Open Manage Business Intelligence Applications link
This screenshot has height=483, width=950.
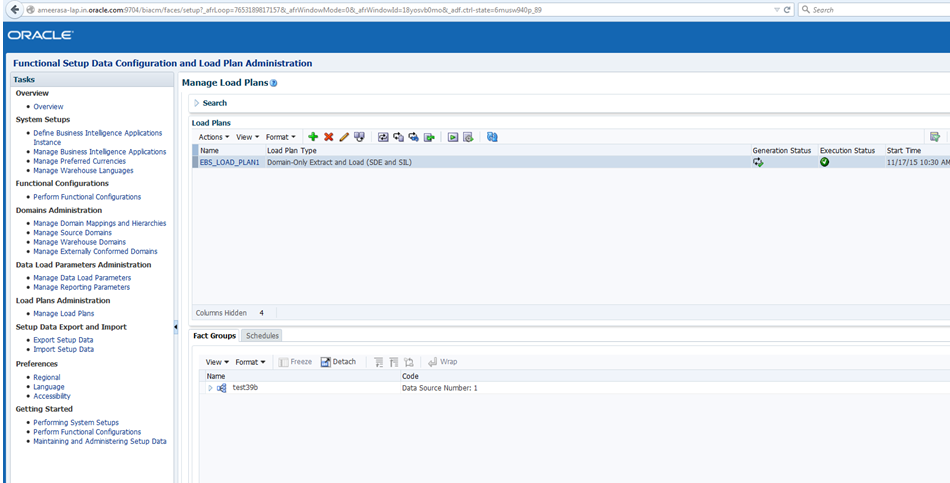tap(99, 152)
